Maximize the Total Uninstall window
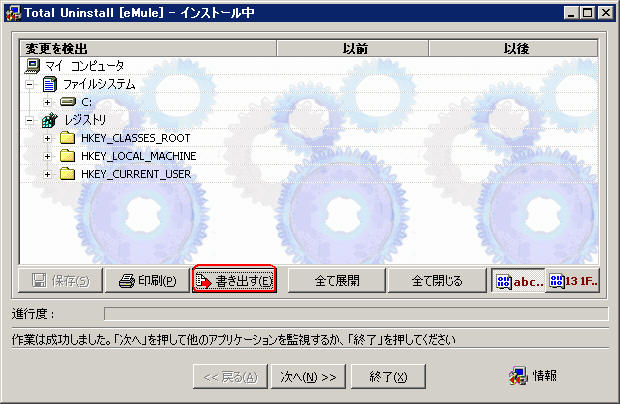Viewport: 620px width, 404px height. click(x=588, y=13)
